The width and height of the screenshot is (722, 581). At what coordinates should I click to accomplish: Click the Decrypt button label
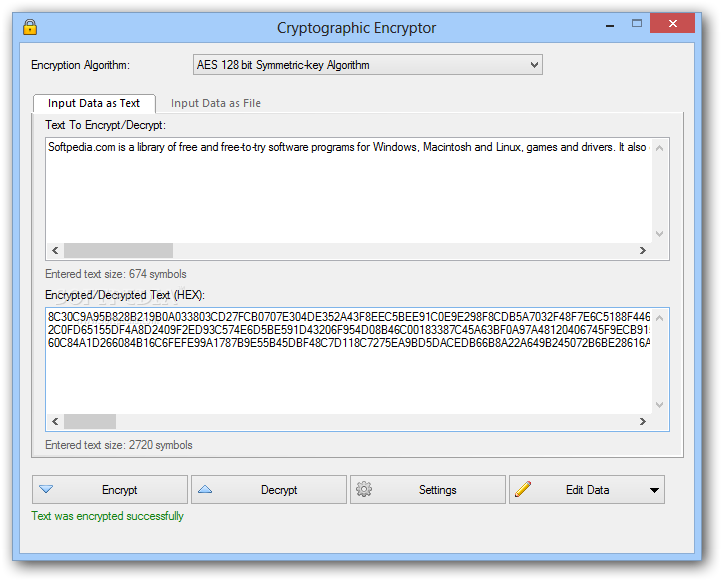(279, 490)
